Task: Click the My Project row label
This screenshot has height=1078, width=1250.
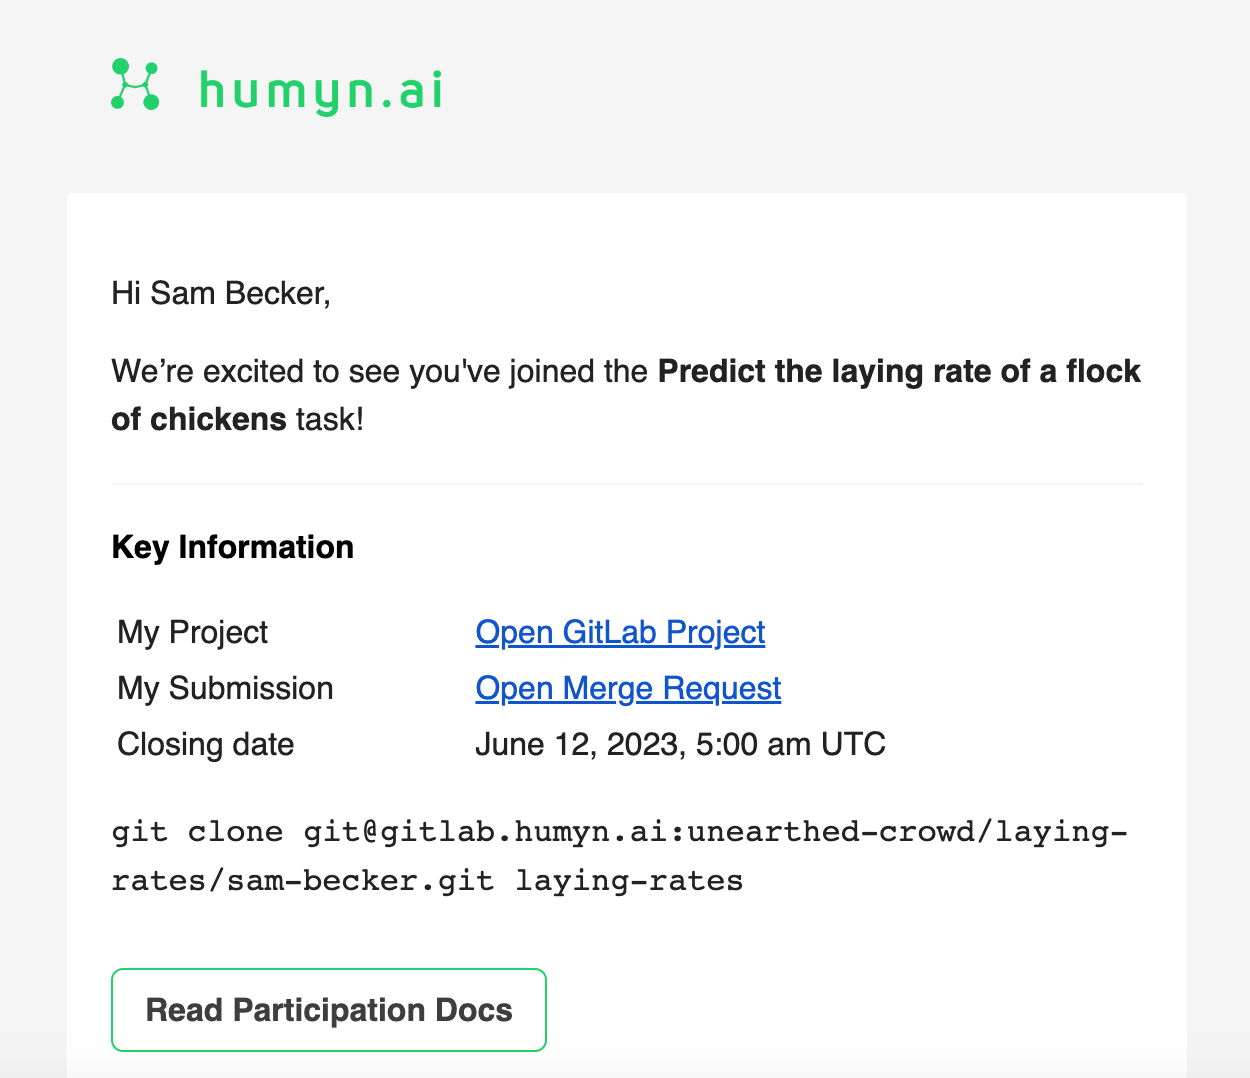Action: click(192, 632)
